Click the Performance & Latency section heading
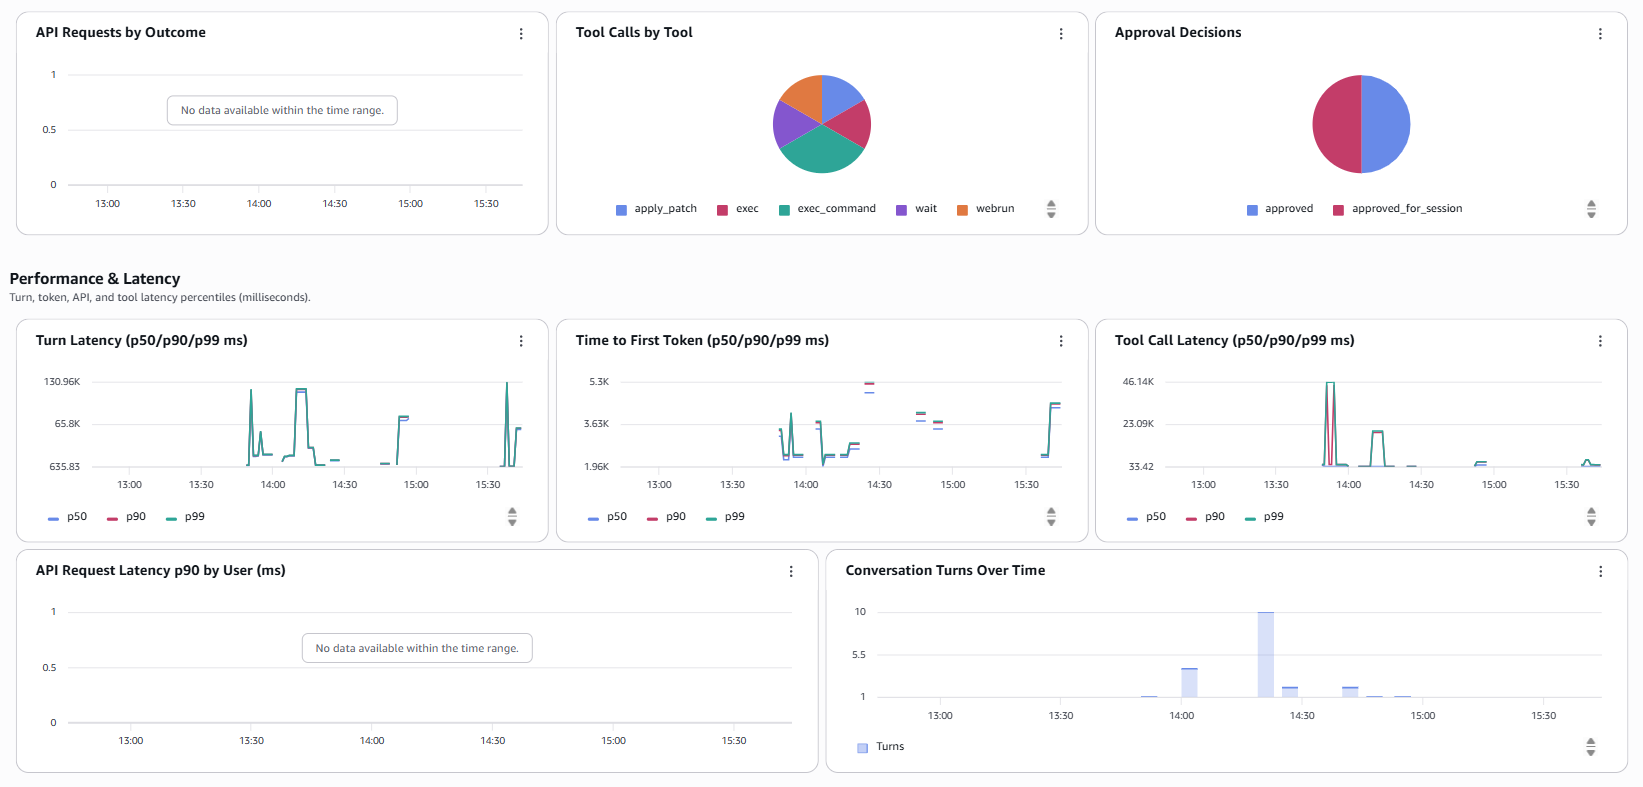Viewport: 1643px width, 787px height. [x=95, y=279]
